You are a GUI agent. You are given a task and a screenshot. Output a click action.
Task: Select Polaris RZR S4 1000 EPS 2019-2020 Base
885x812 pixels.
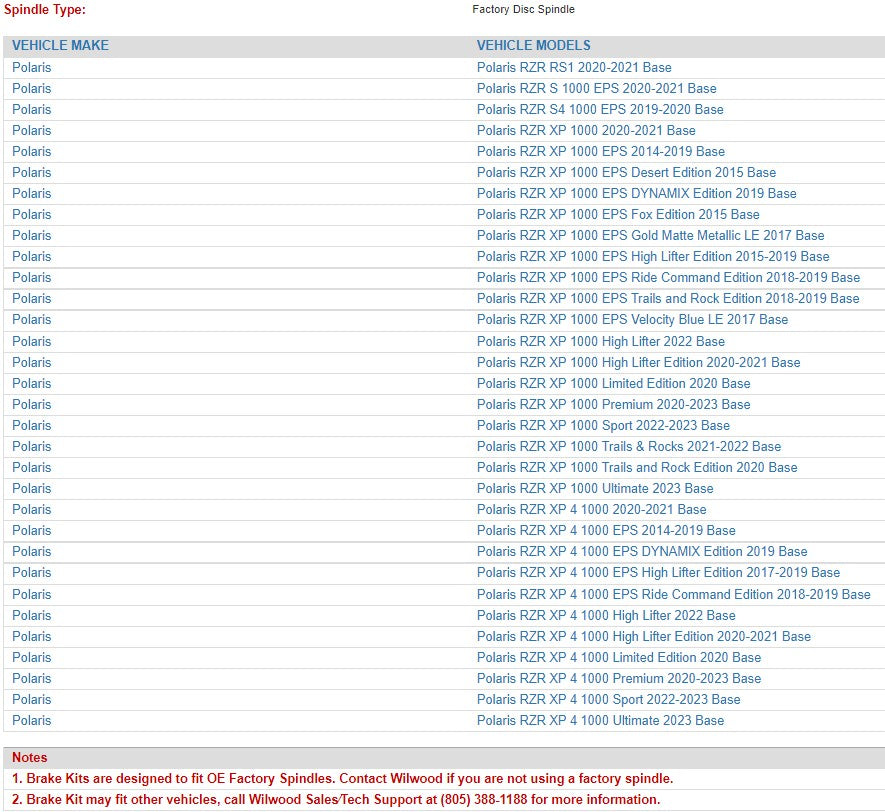coord(600,109)
